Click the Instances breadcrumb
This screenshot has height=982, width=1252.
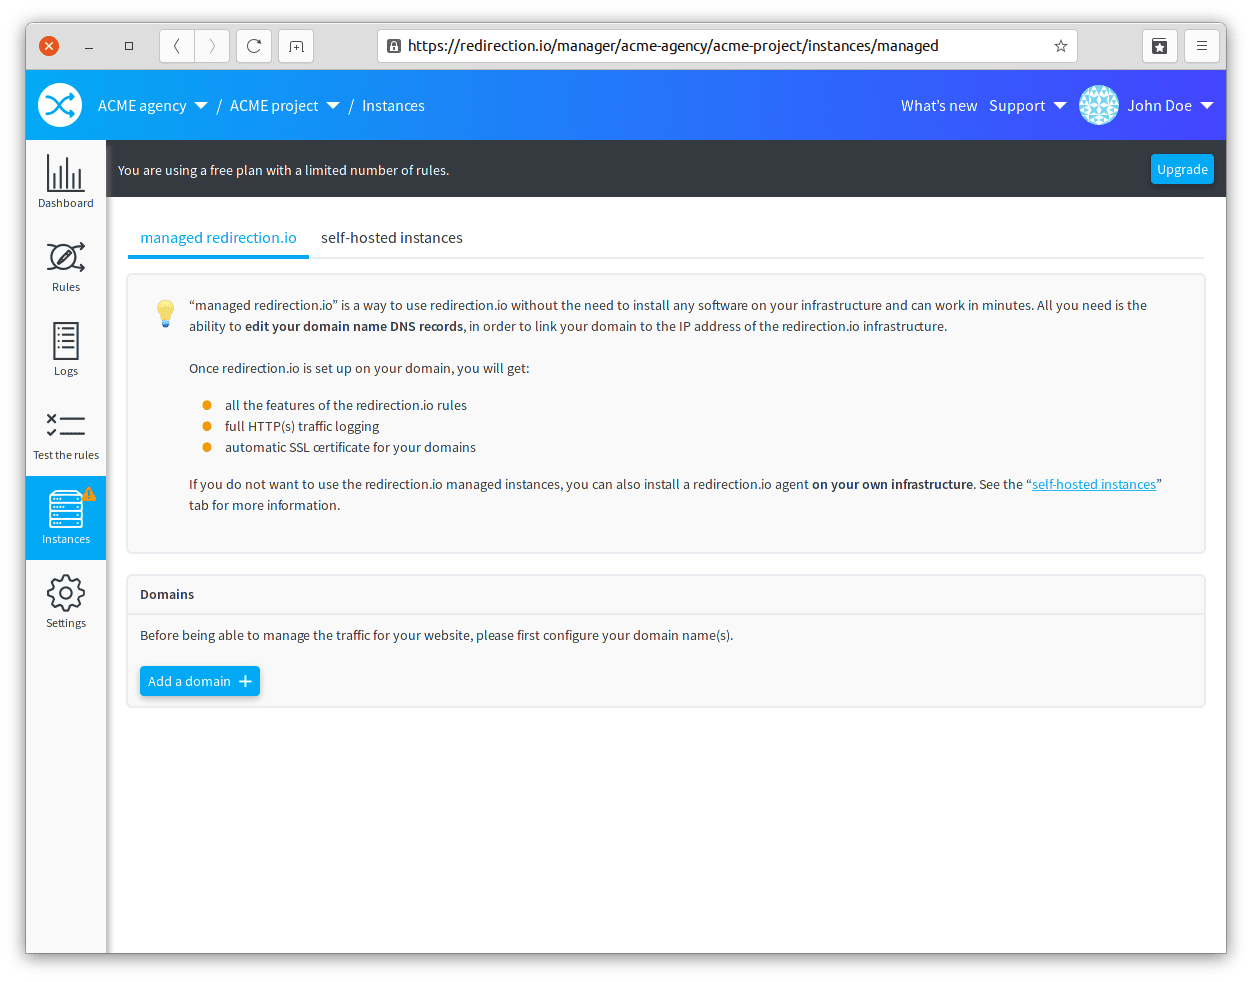point(393,106)
